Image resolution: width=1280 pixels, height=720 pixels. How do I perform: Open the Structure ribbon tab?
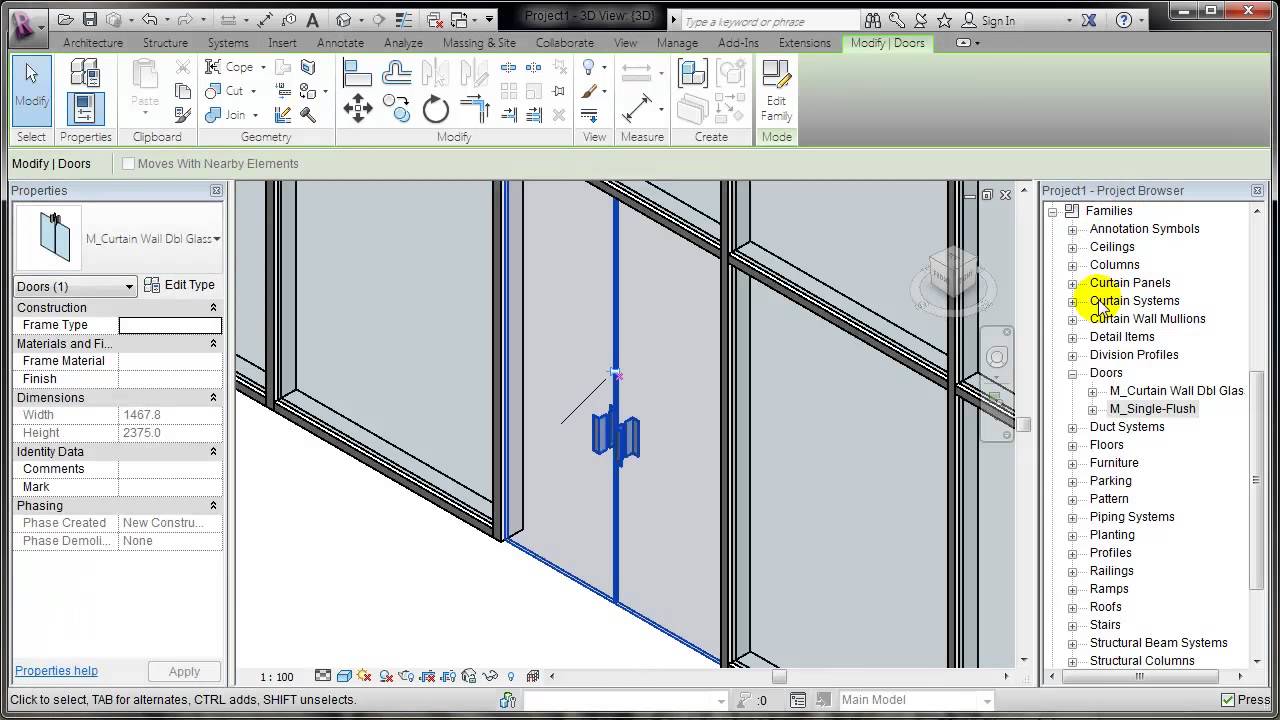click(165, 43)
